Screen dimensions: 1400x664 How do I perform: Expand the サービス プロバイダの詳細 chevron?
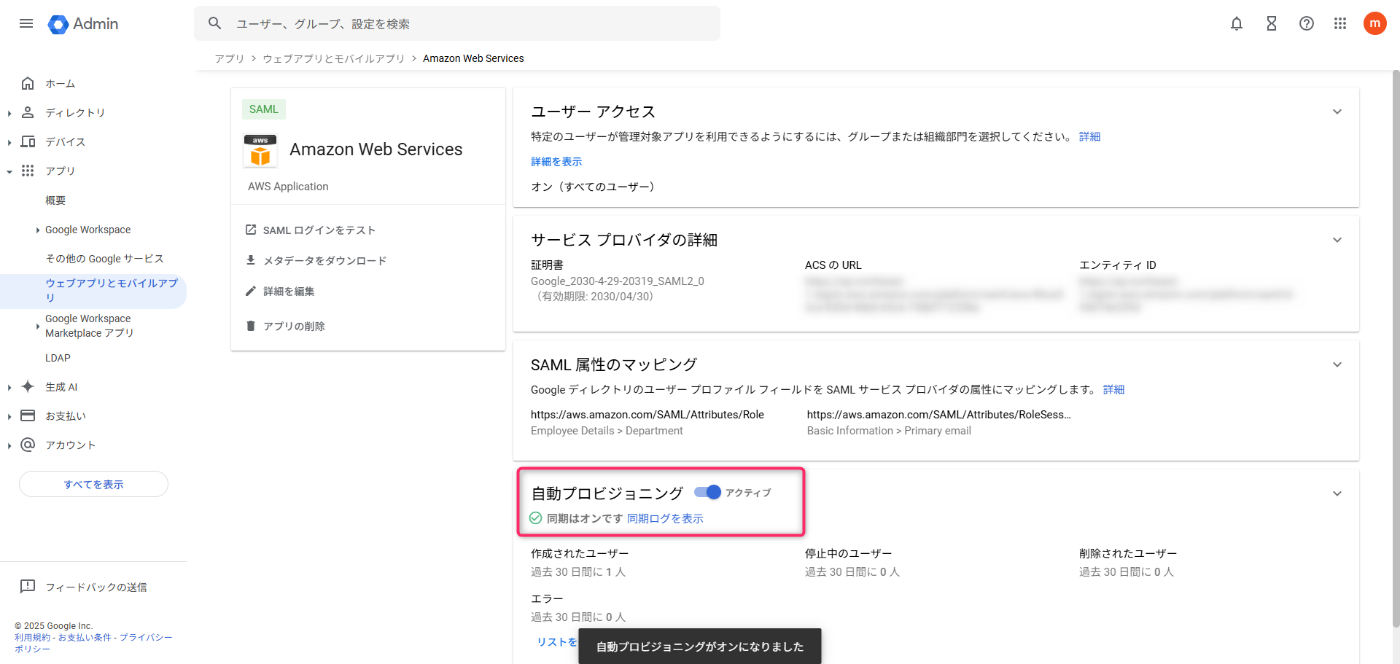1337,240
